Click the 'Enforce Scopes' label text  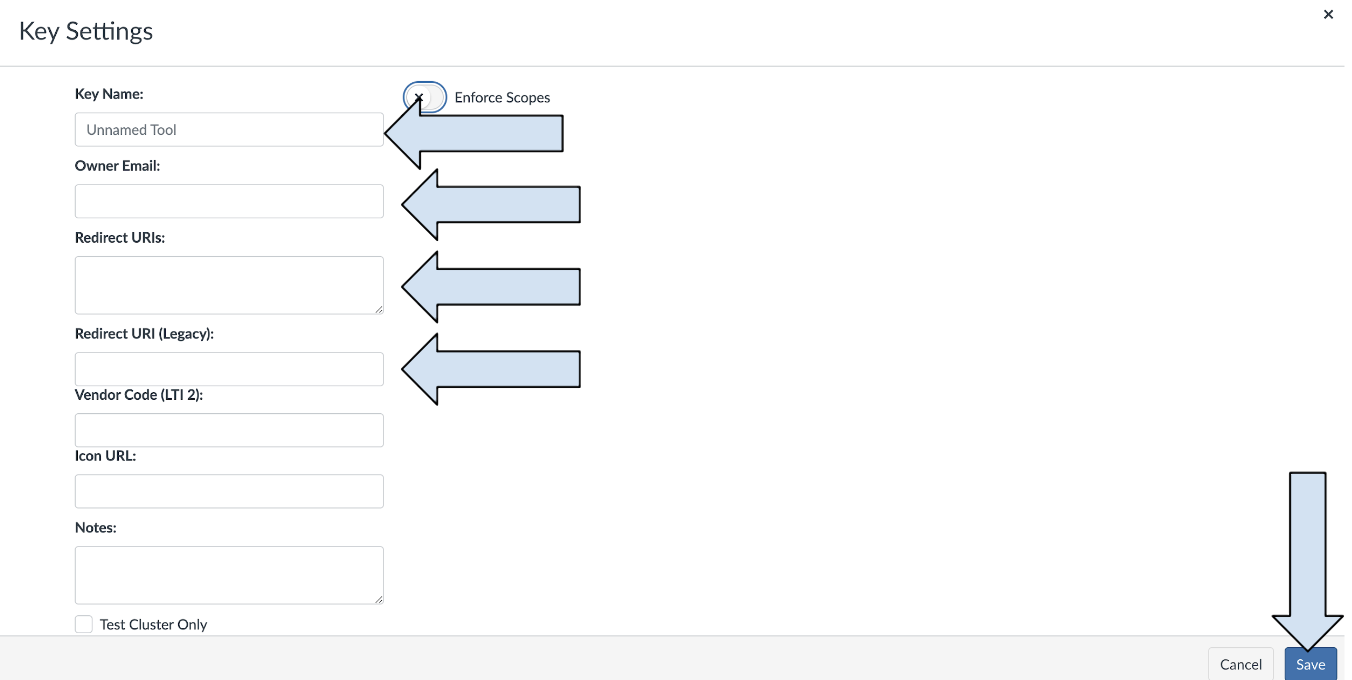(502, 97)
